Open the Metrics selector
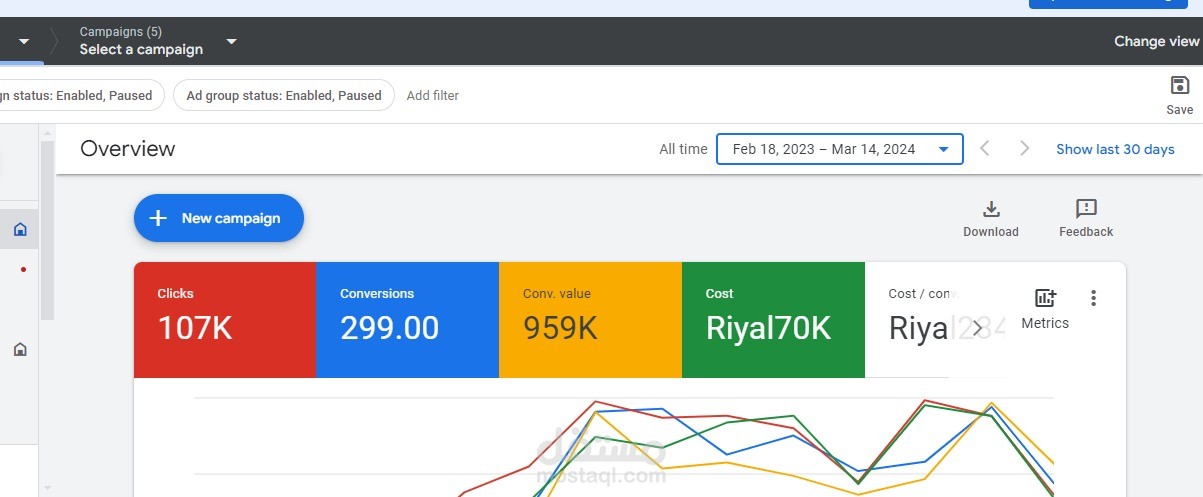Screen dimensions: 1203x497 click(x=1045, y=308)
